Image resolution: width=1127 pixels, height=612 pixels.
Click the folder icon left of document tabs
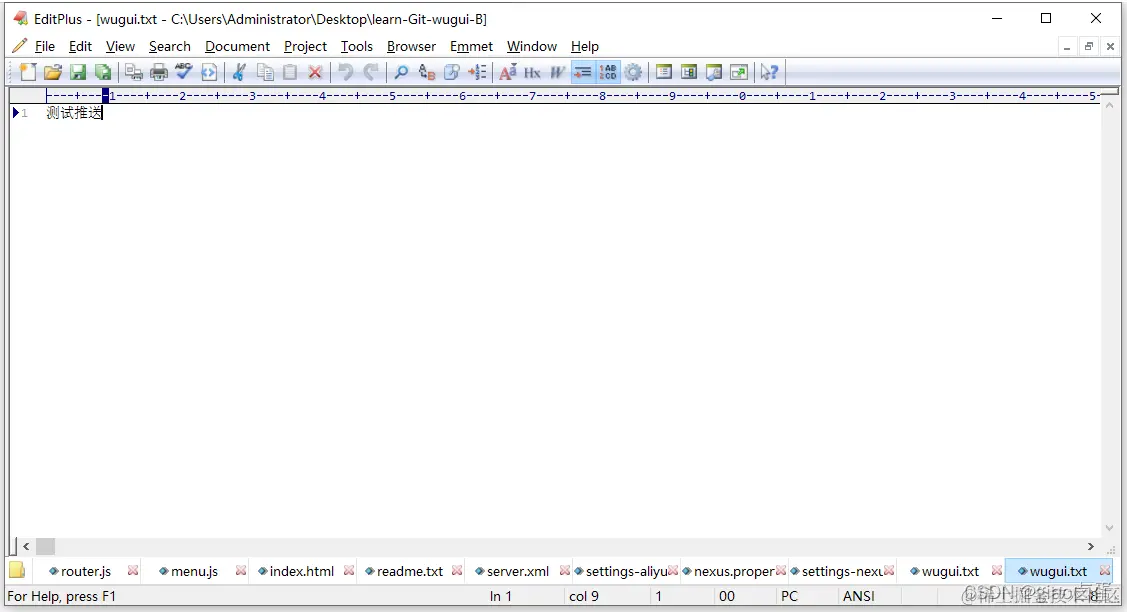(x=17, y=571)
